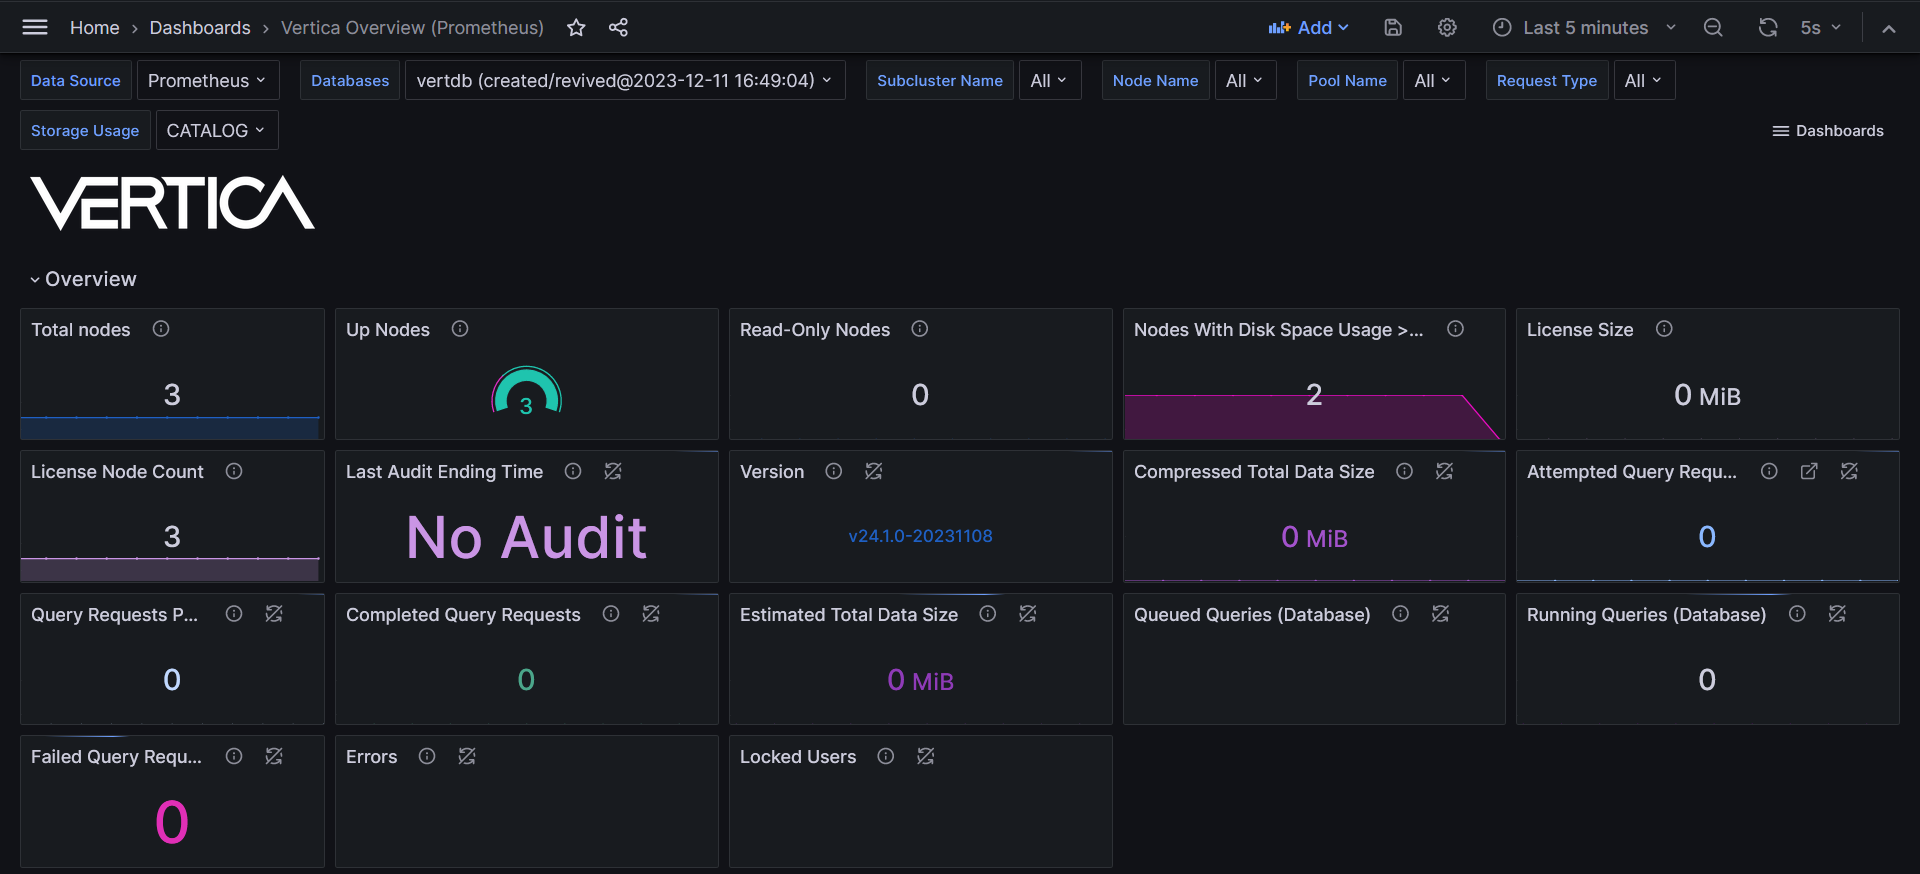Open the Prometheus data source dropdown
Screen dimensions: 1920x874
click(207, 80)
